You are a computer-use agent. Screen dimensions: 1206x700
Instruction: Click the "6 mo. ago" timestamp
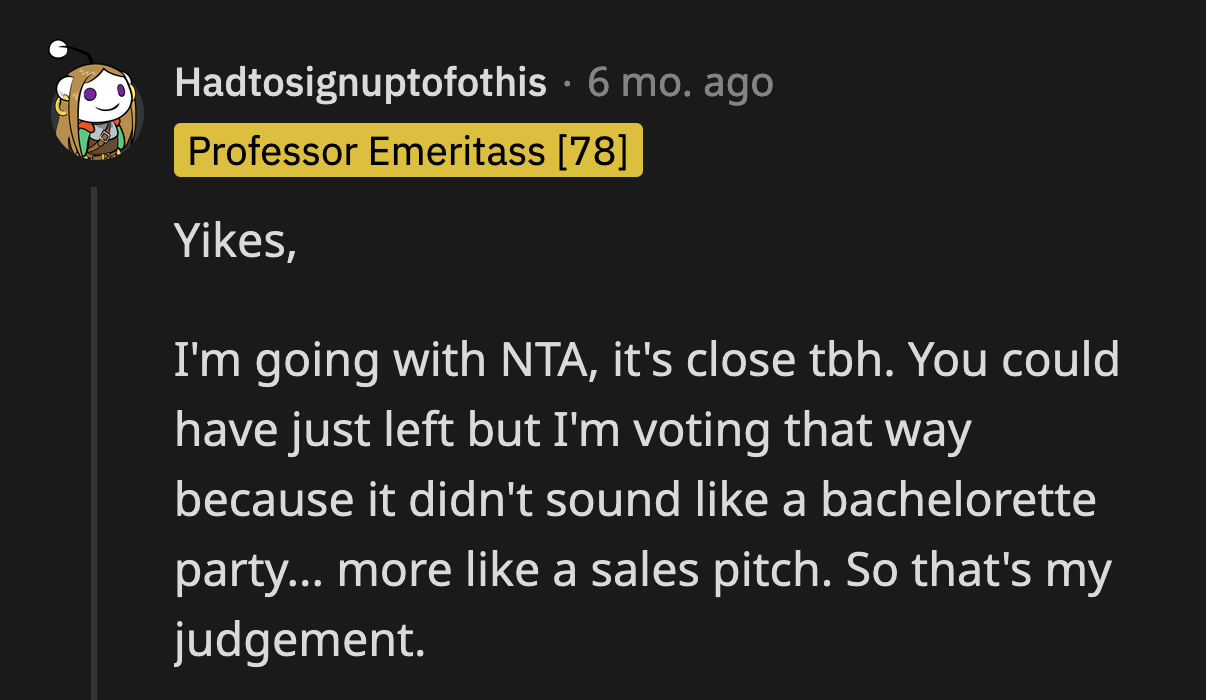pos(680,83)
